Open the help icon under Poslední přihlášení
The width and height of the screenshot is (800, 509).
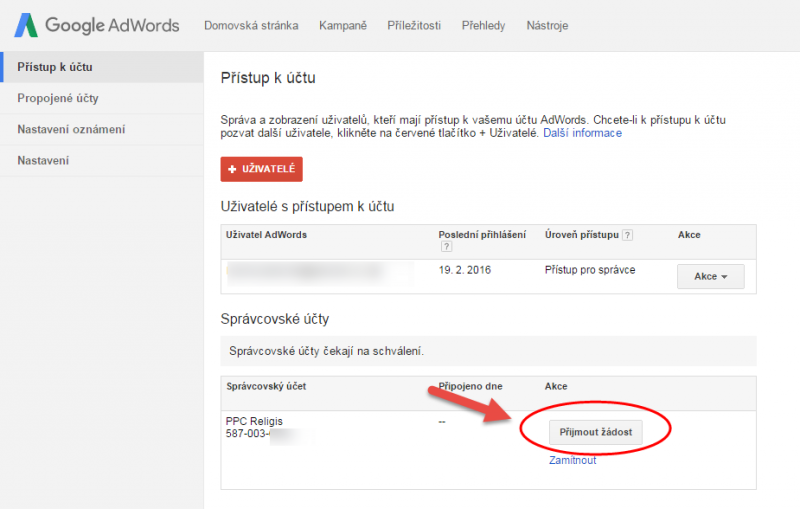click(x=446, y=247)
